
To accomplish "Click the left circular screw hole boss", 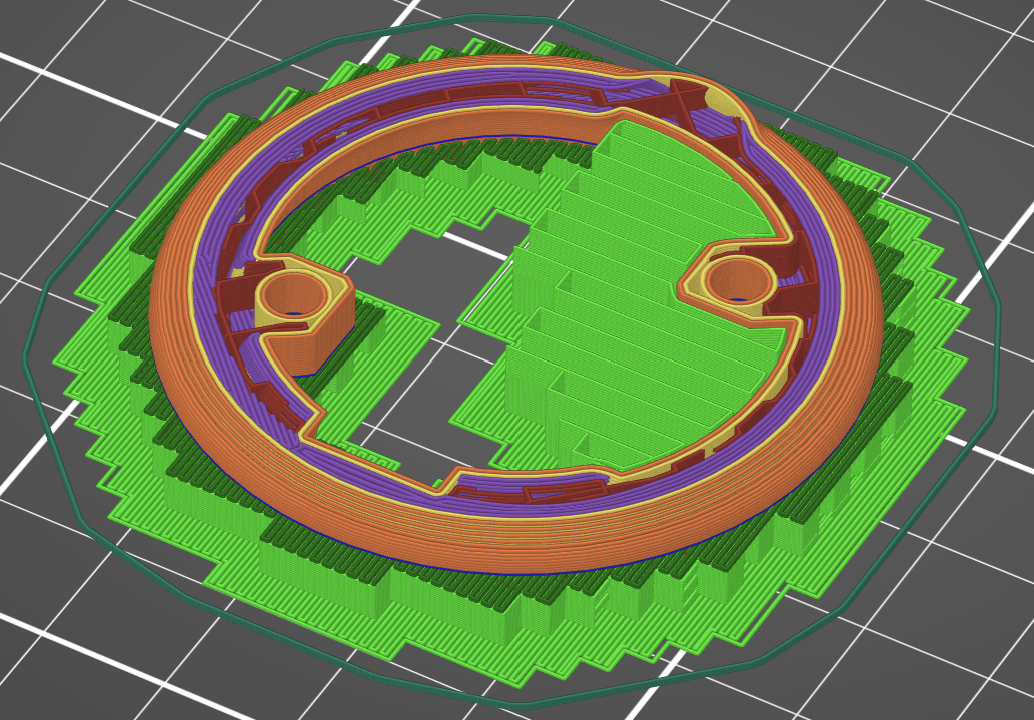I will pos(295,296).
